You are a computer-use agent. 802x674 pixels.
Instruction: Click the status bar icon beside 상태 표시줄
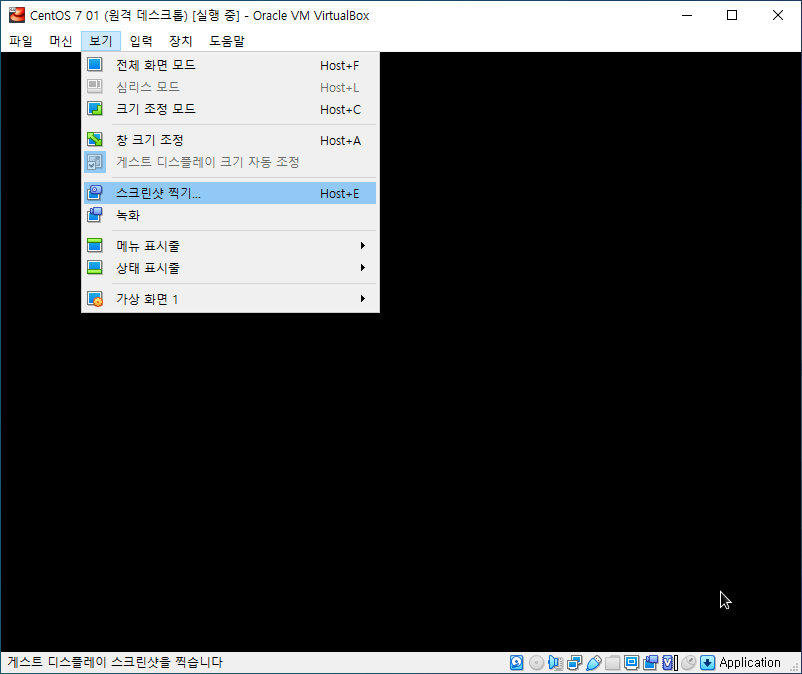[95, 267]
